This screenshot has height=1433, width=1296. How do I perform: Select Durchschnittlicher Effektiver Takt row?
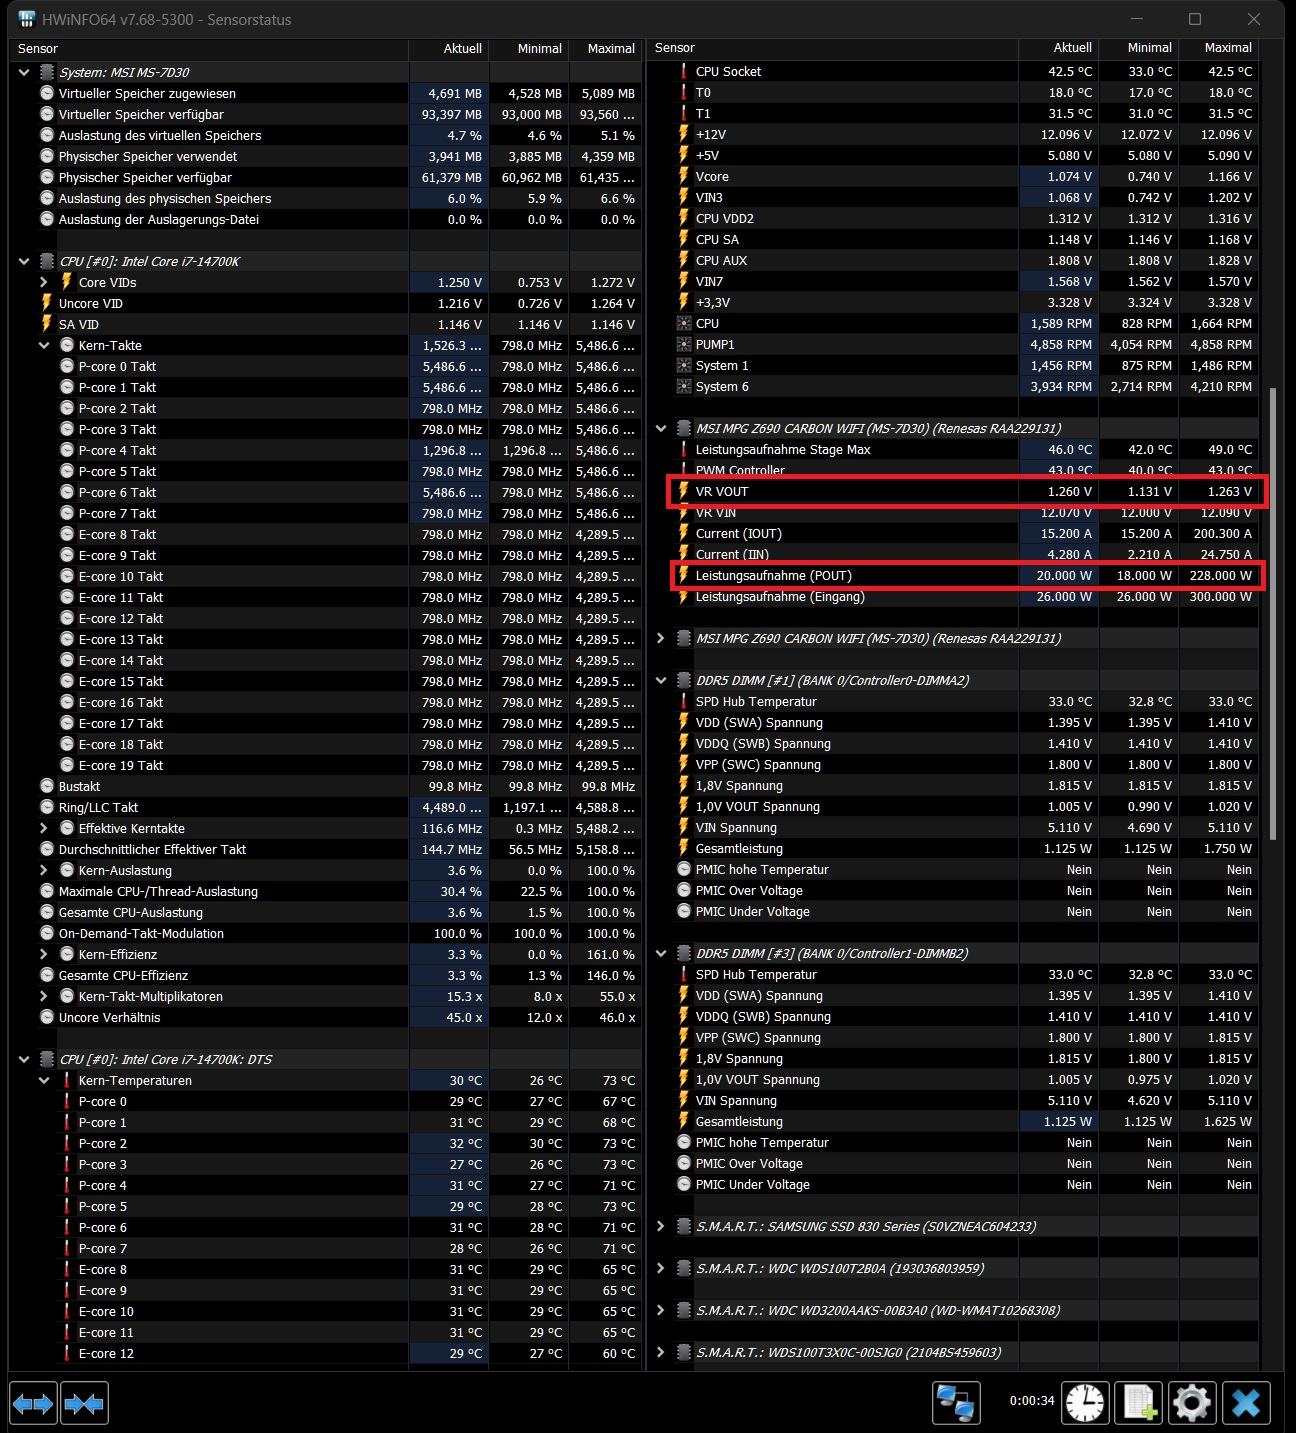[x=325, y=849]
